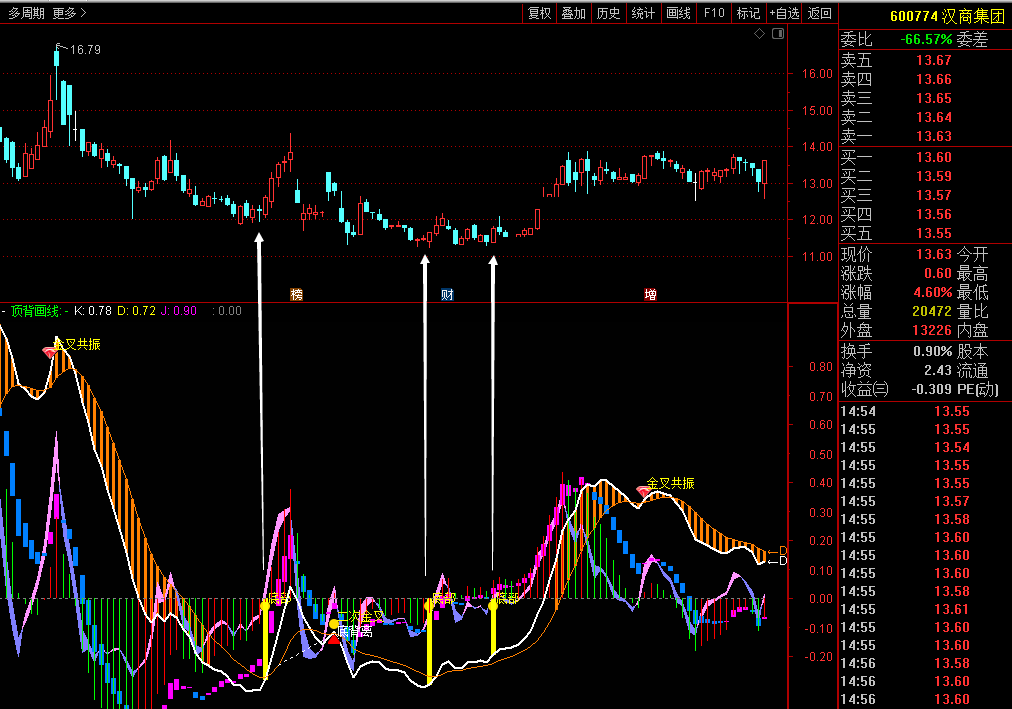Click the diamond icon above the chart

pos(760,34)
